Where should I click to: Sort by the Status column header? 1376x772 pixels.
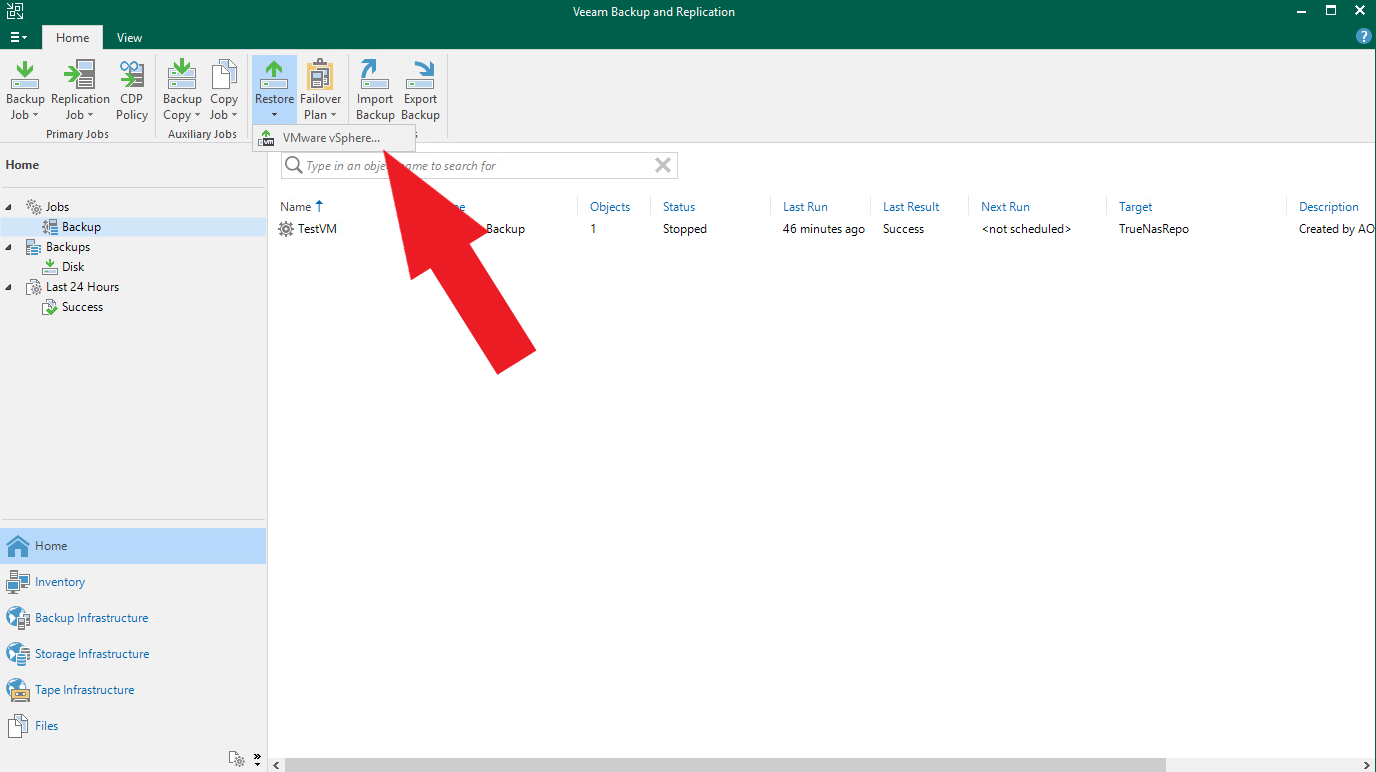[679, 207]
